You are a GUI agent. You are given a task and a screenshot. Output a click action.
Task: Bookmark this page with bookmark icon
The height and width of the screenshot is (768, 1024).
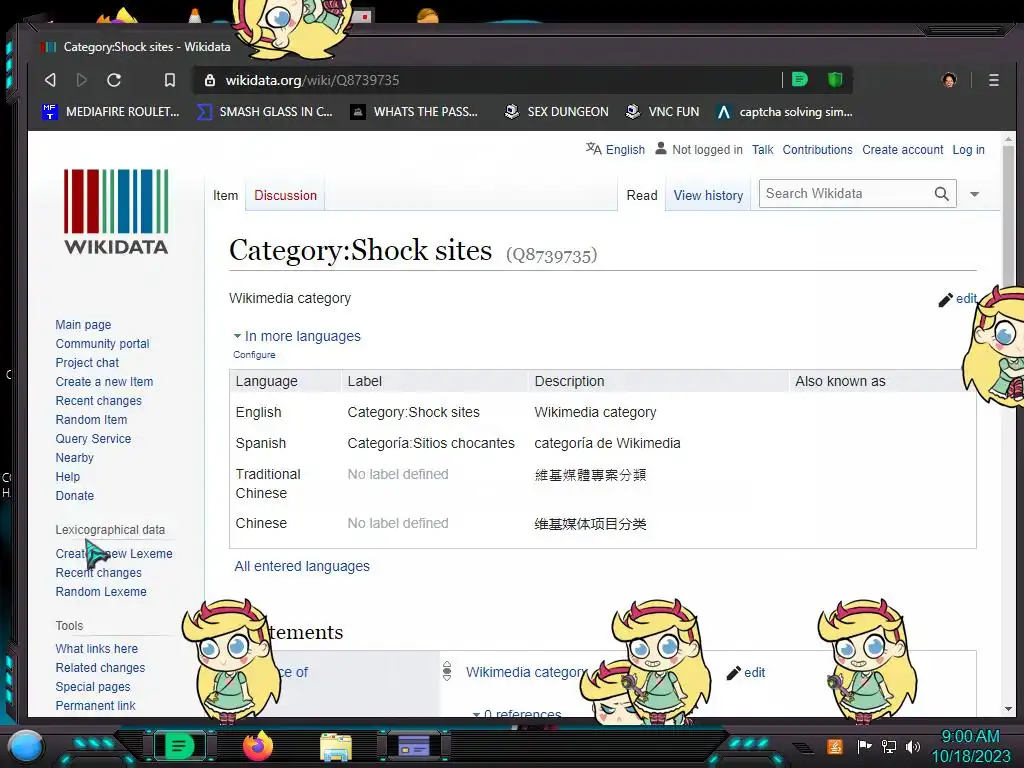point(170,80)
